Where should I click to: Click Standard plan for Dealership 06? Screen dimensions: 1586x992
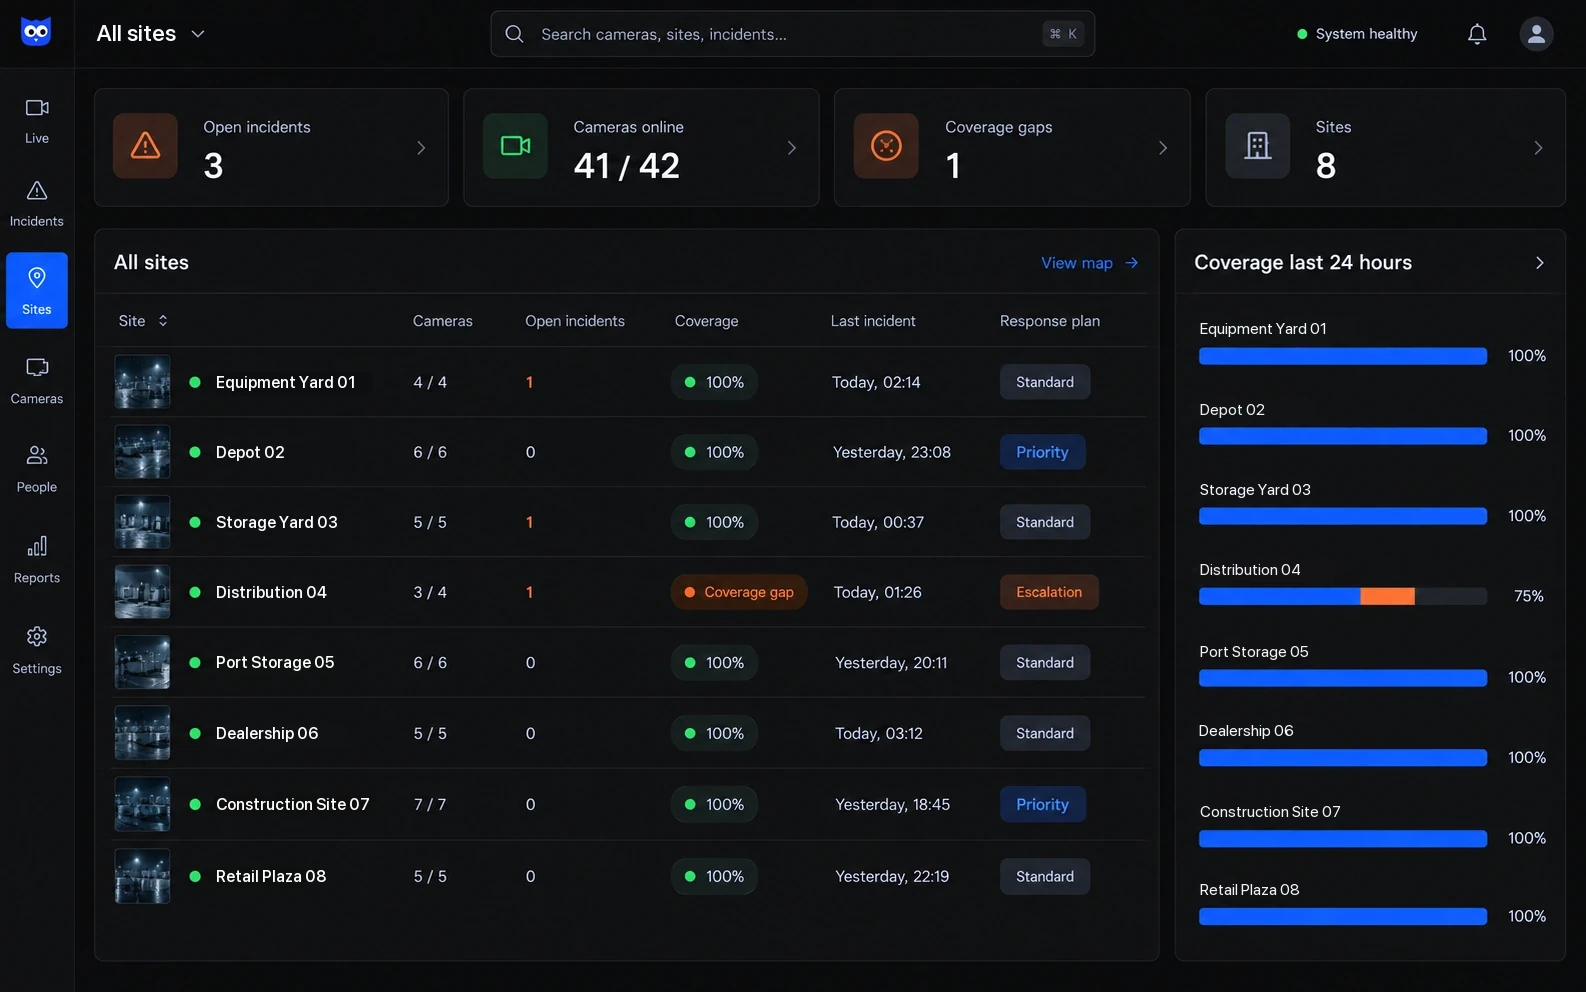(1045, 733)
